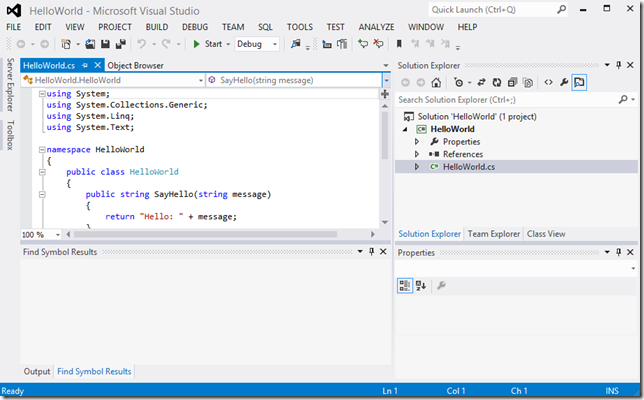The width and height of the screenshot is (644, 400).
Task: Sort properties alphabetically in Properties panel
Action: tap(421, 285)
